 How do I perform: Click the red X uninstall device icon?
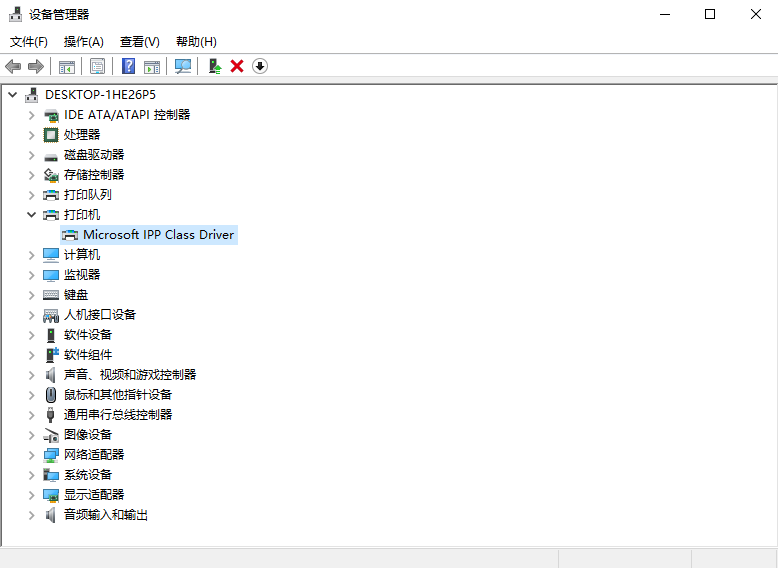(x=237, y=66)
